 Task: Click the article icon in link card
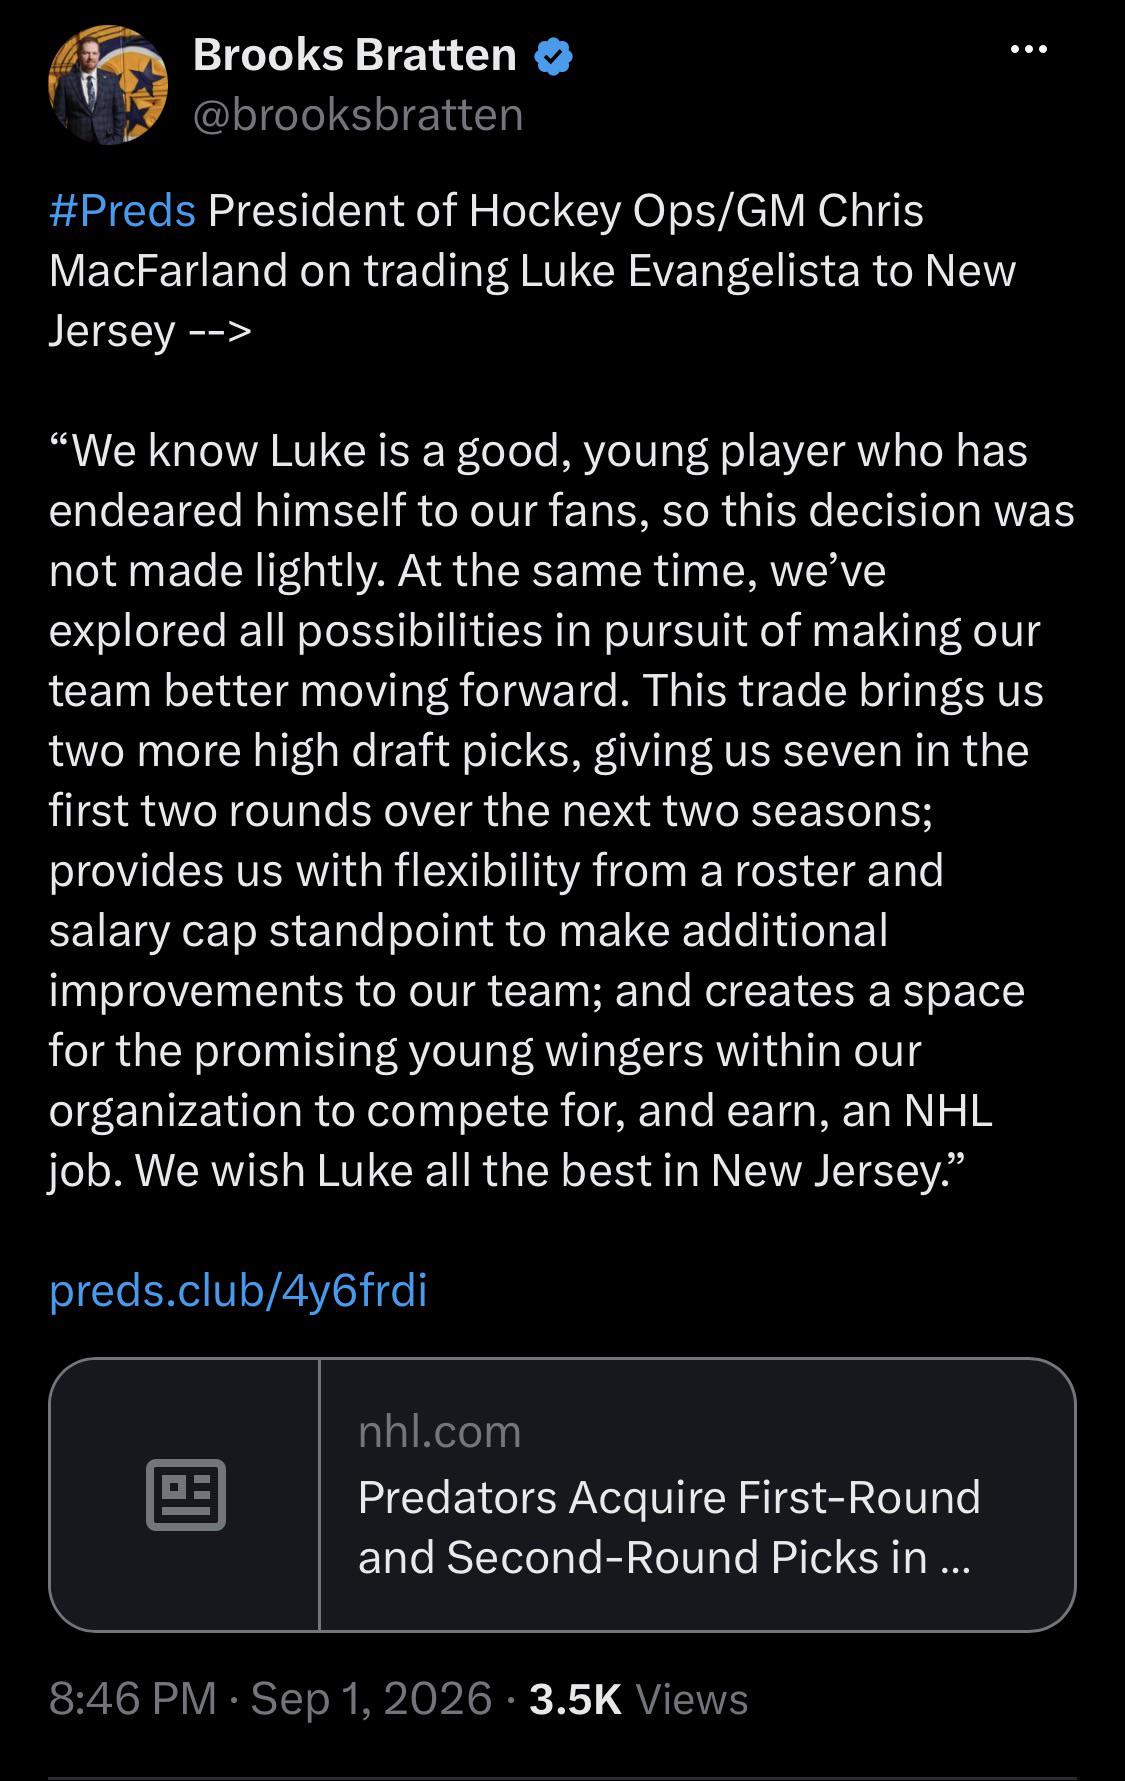186,1494
